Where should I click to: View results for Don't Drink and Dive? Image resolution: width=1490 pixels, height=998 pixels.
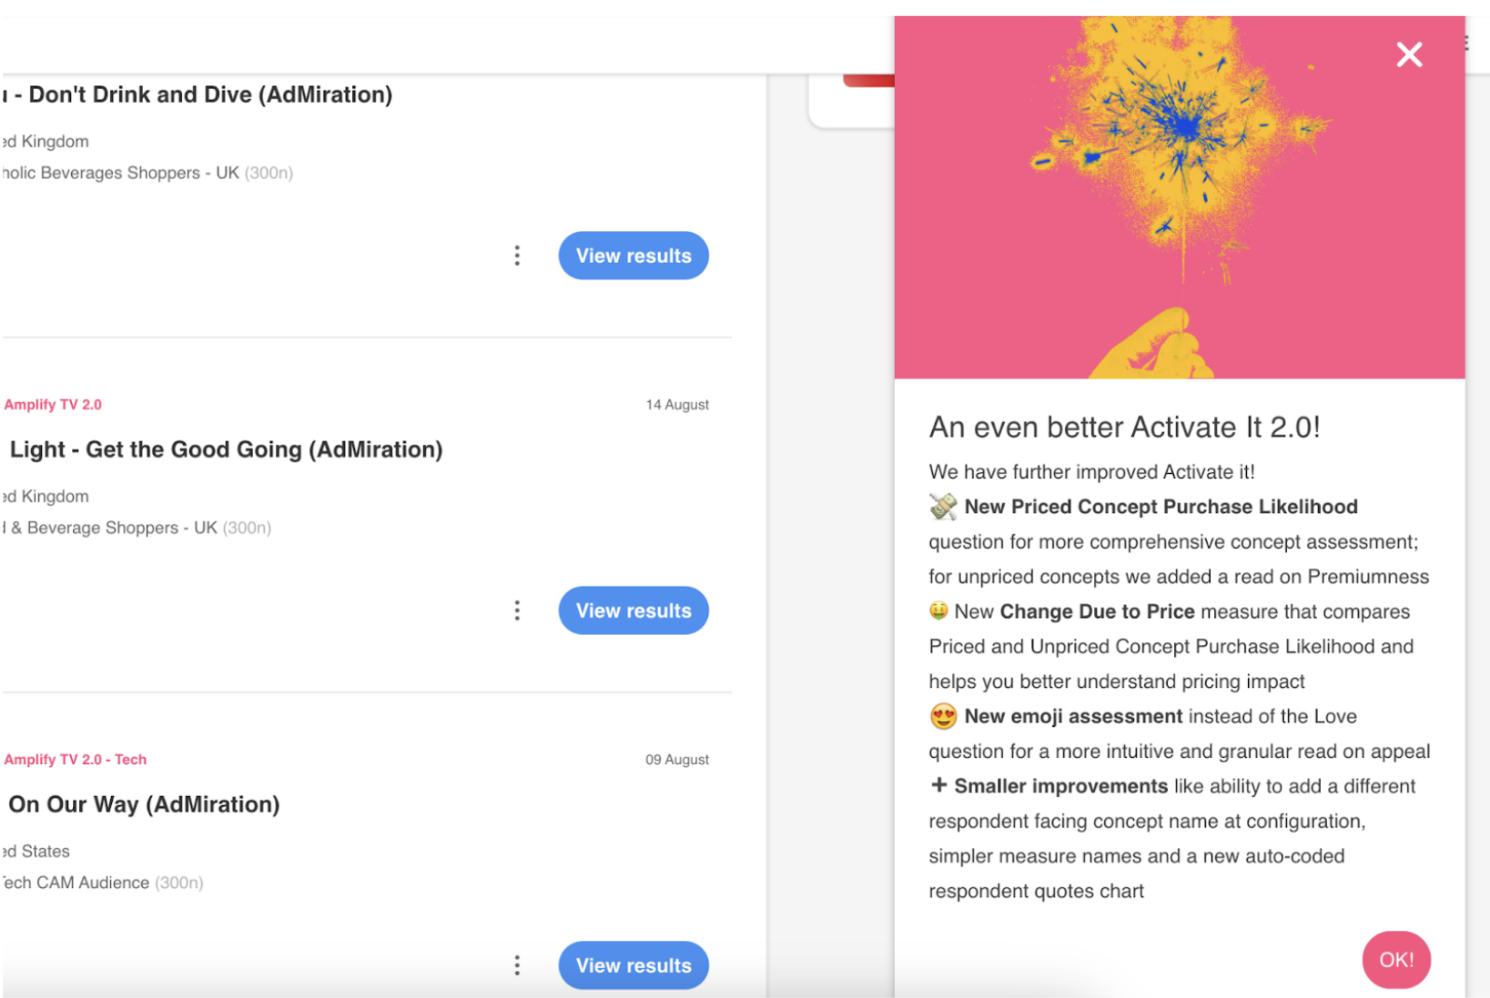pos(633,256)
